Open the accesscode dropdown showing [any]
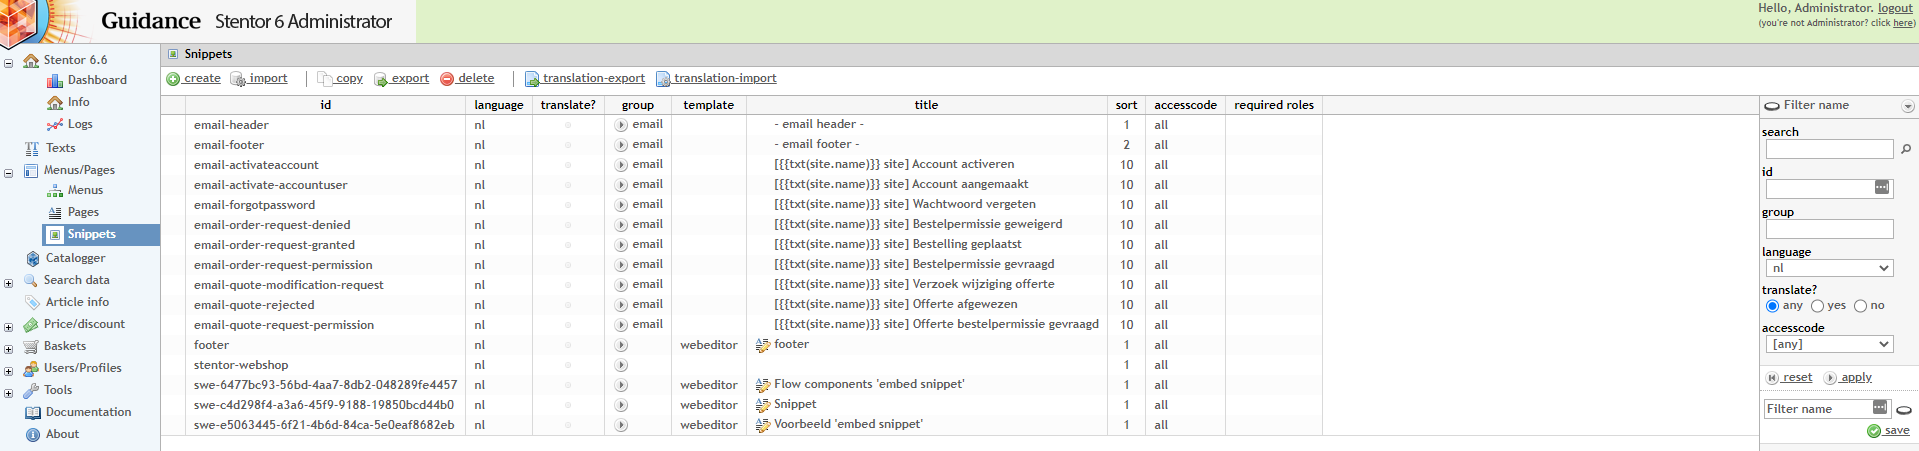 click(x=1829, y=344)
